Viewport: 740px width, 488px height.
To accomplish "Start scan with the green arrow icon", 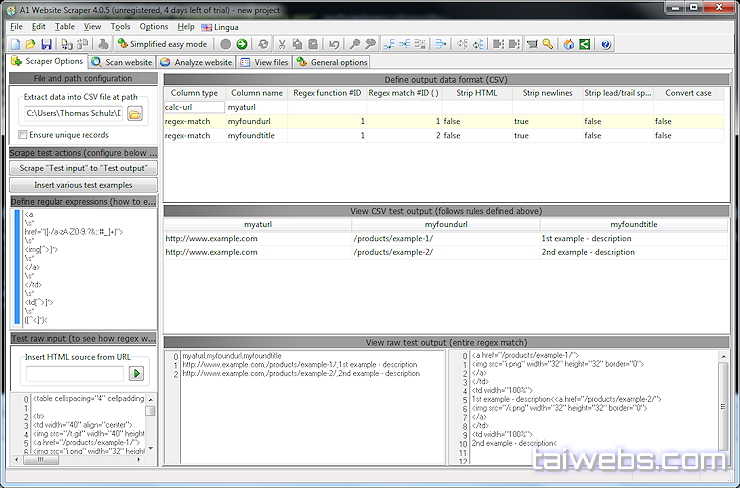I will click(x=242, y=44).
